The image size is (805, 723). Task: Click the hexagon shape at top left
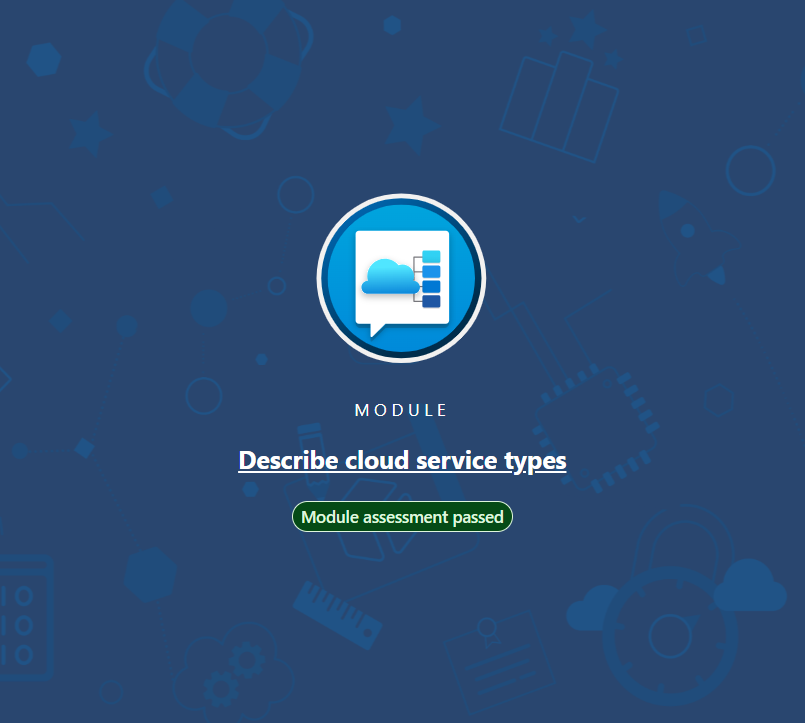click(44, 60)
